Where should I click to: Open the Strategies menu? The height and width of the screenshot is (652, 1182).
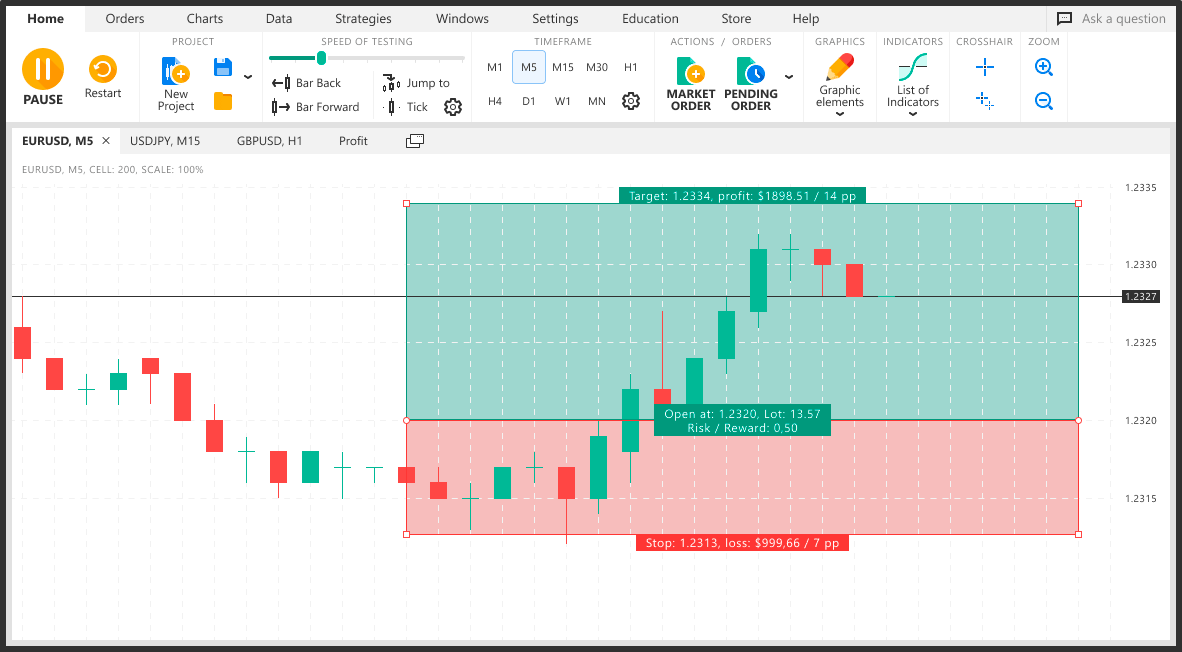pos(362,18)
